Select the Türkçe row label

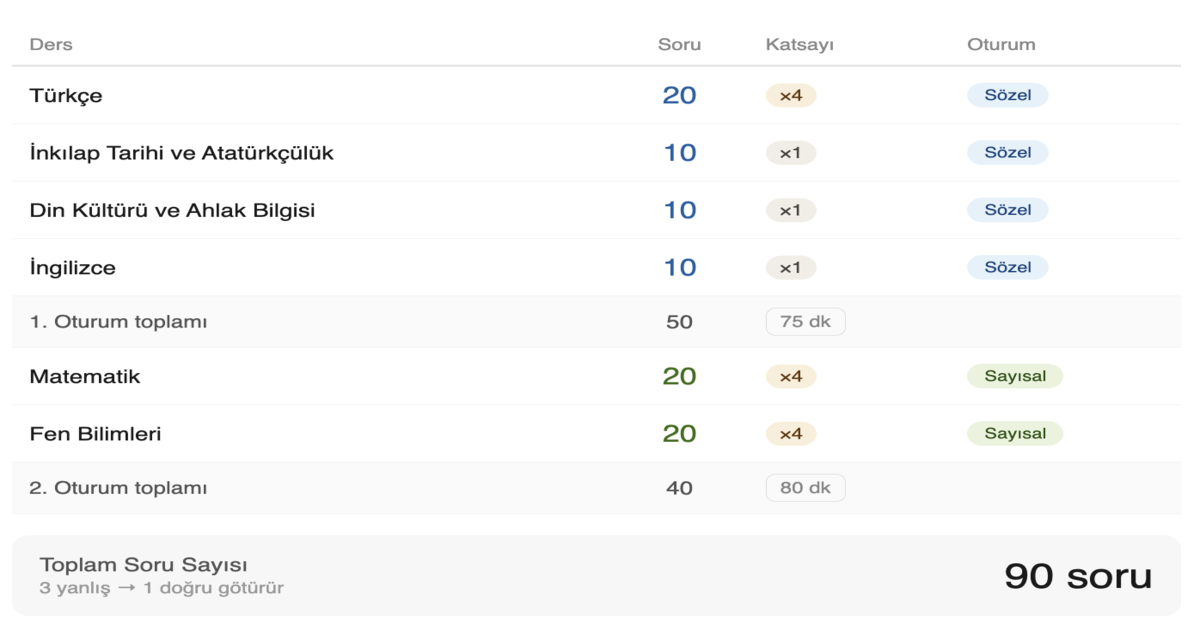(x=66, y=96)
